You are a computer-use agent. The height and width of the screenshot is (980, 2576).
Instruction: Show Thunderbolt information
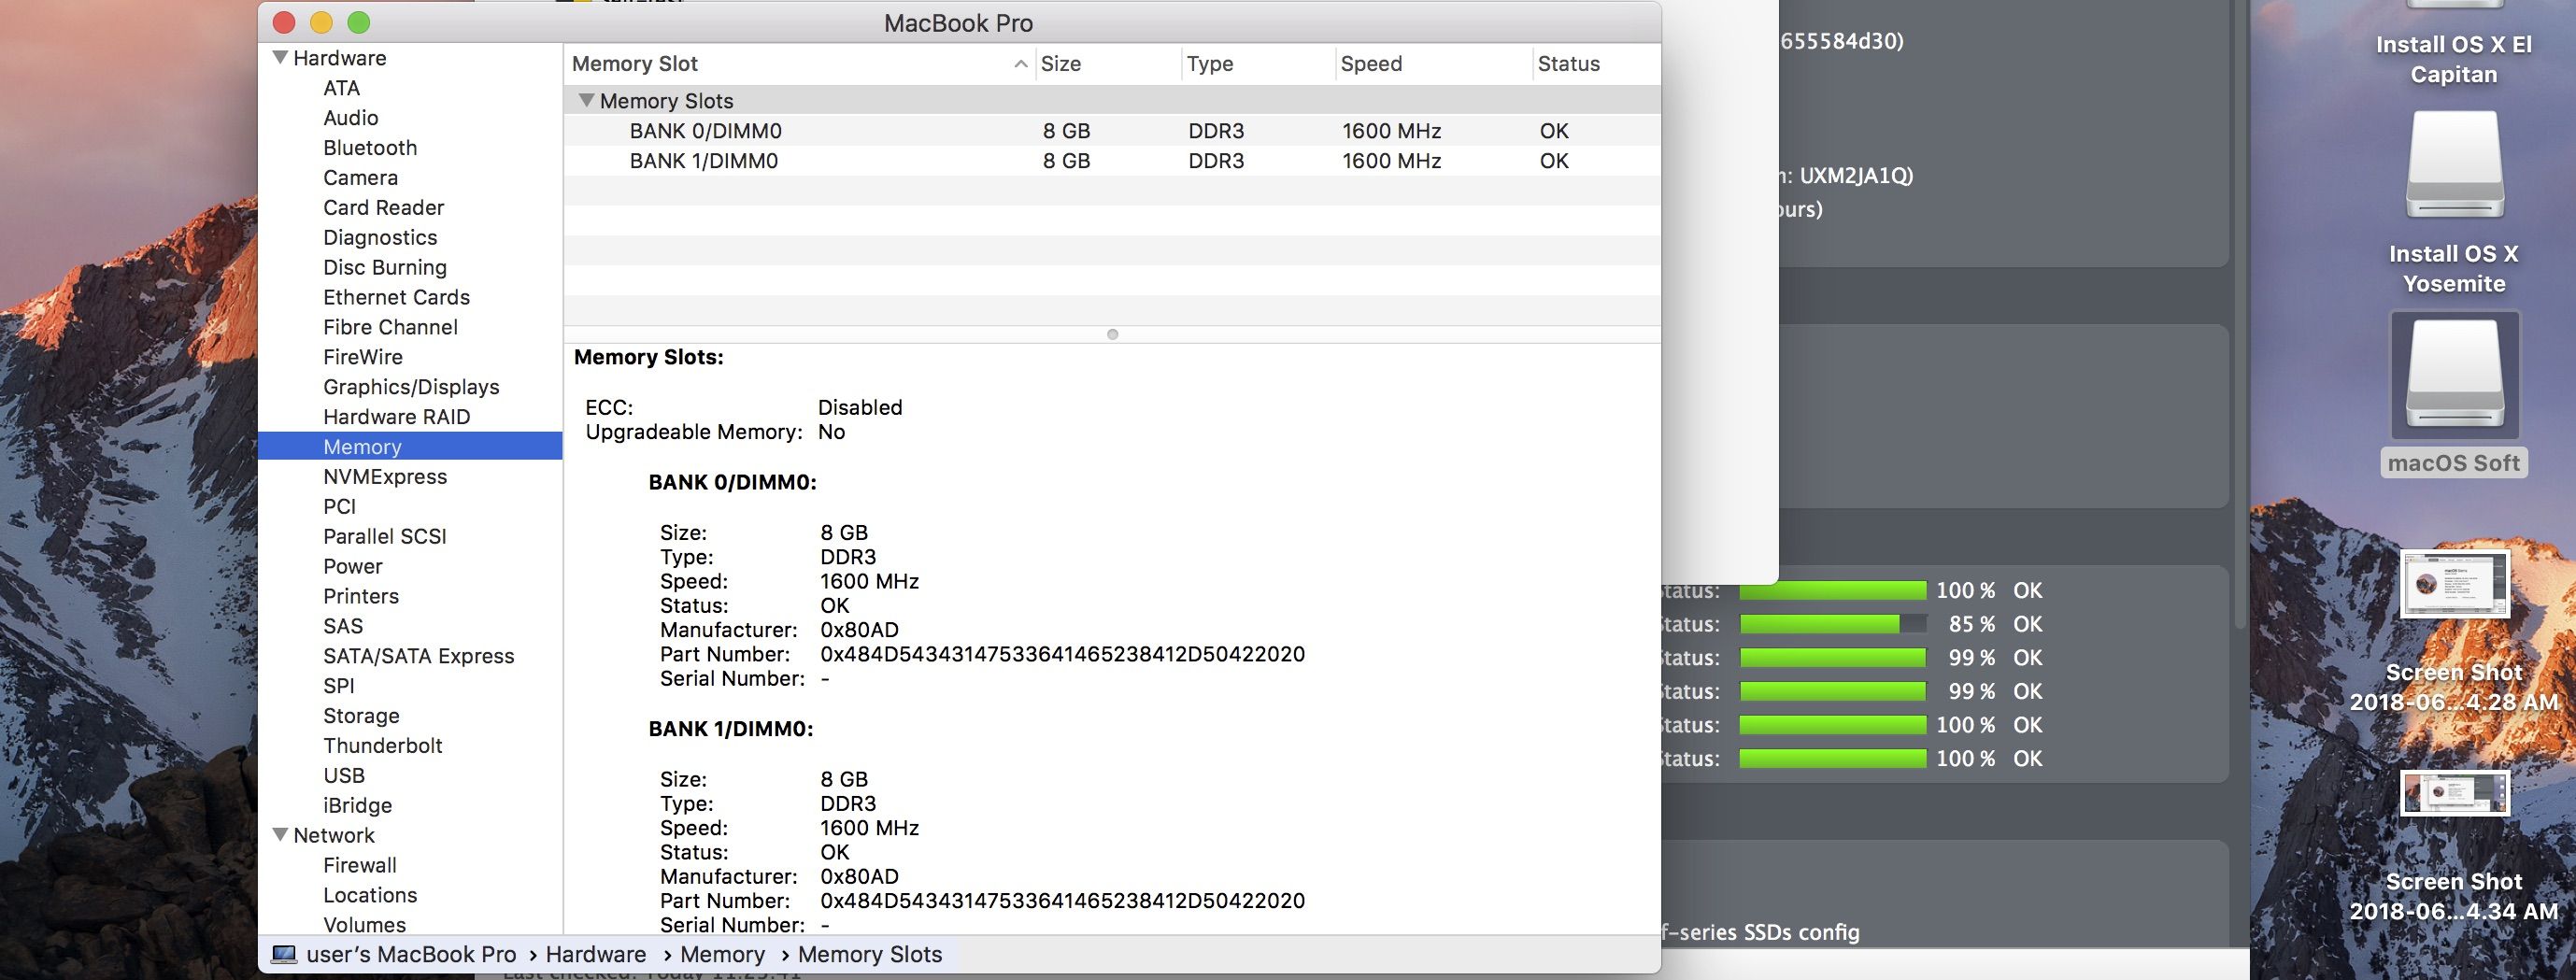click(383, 746)
